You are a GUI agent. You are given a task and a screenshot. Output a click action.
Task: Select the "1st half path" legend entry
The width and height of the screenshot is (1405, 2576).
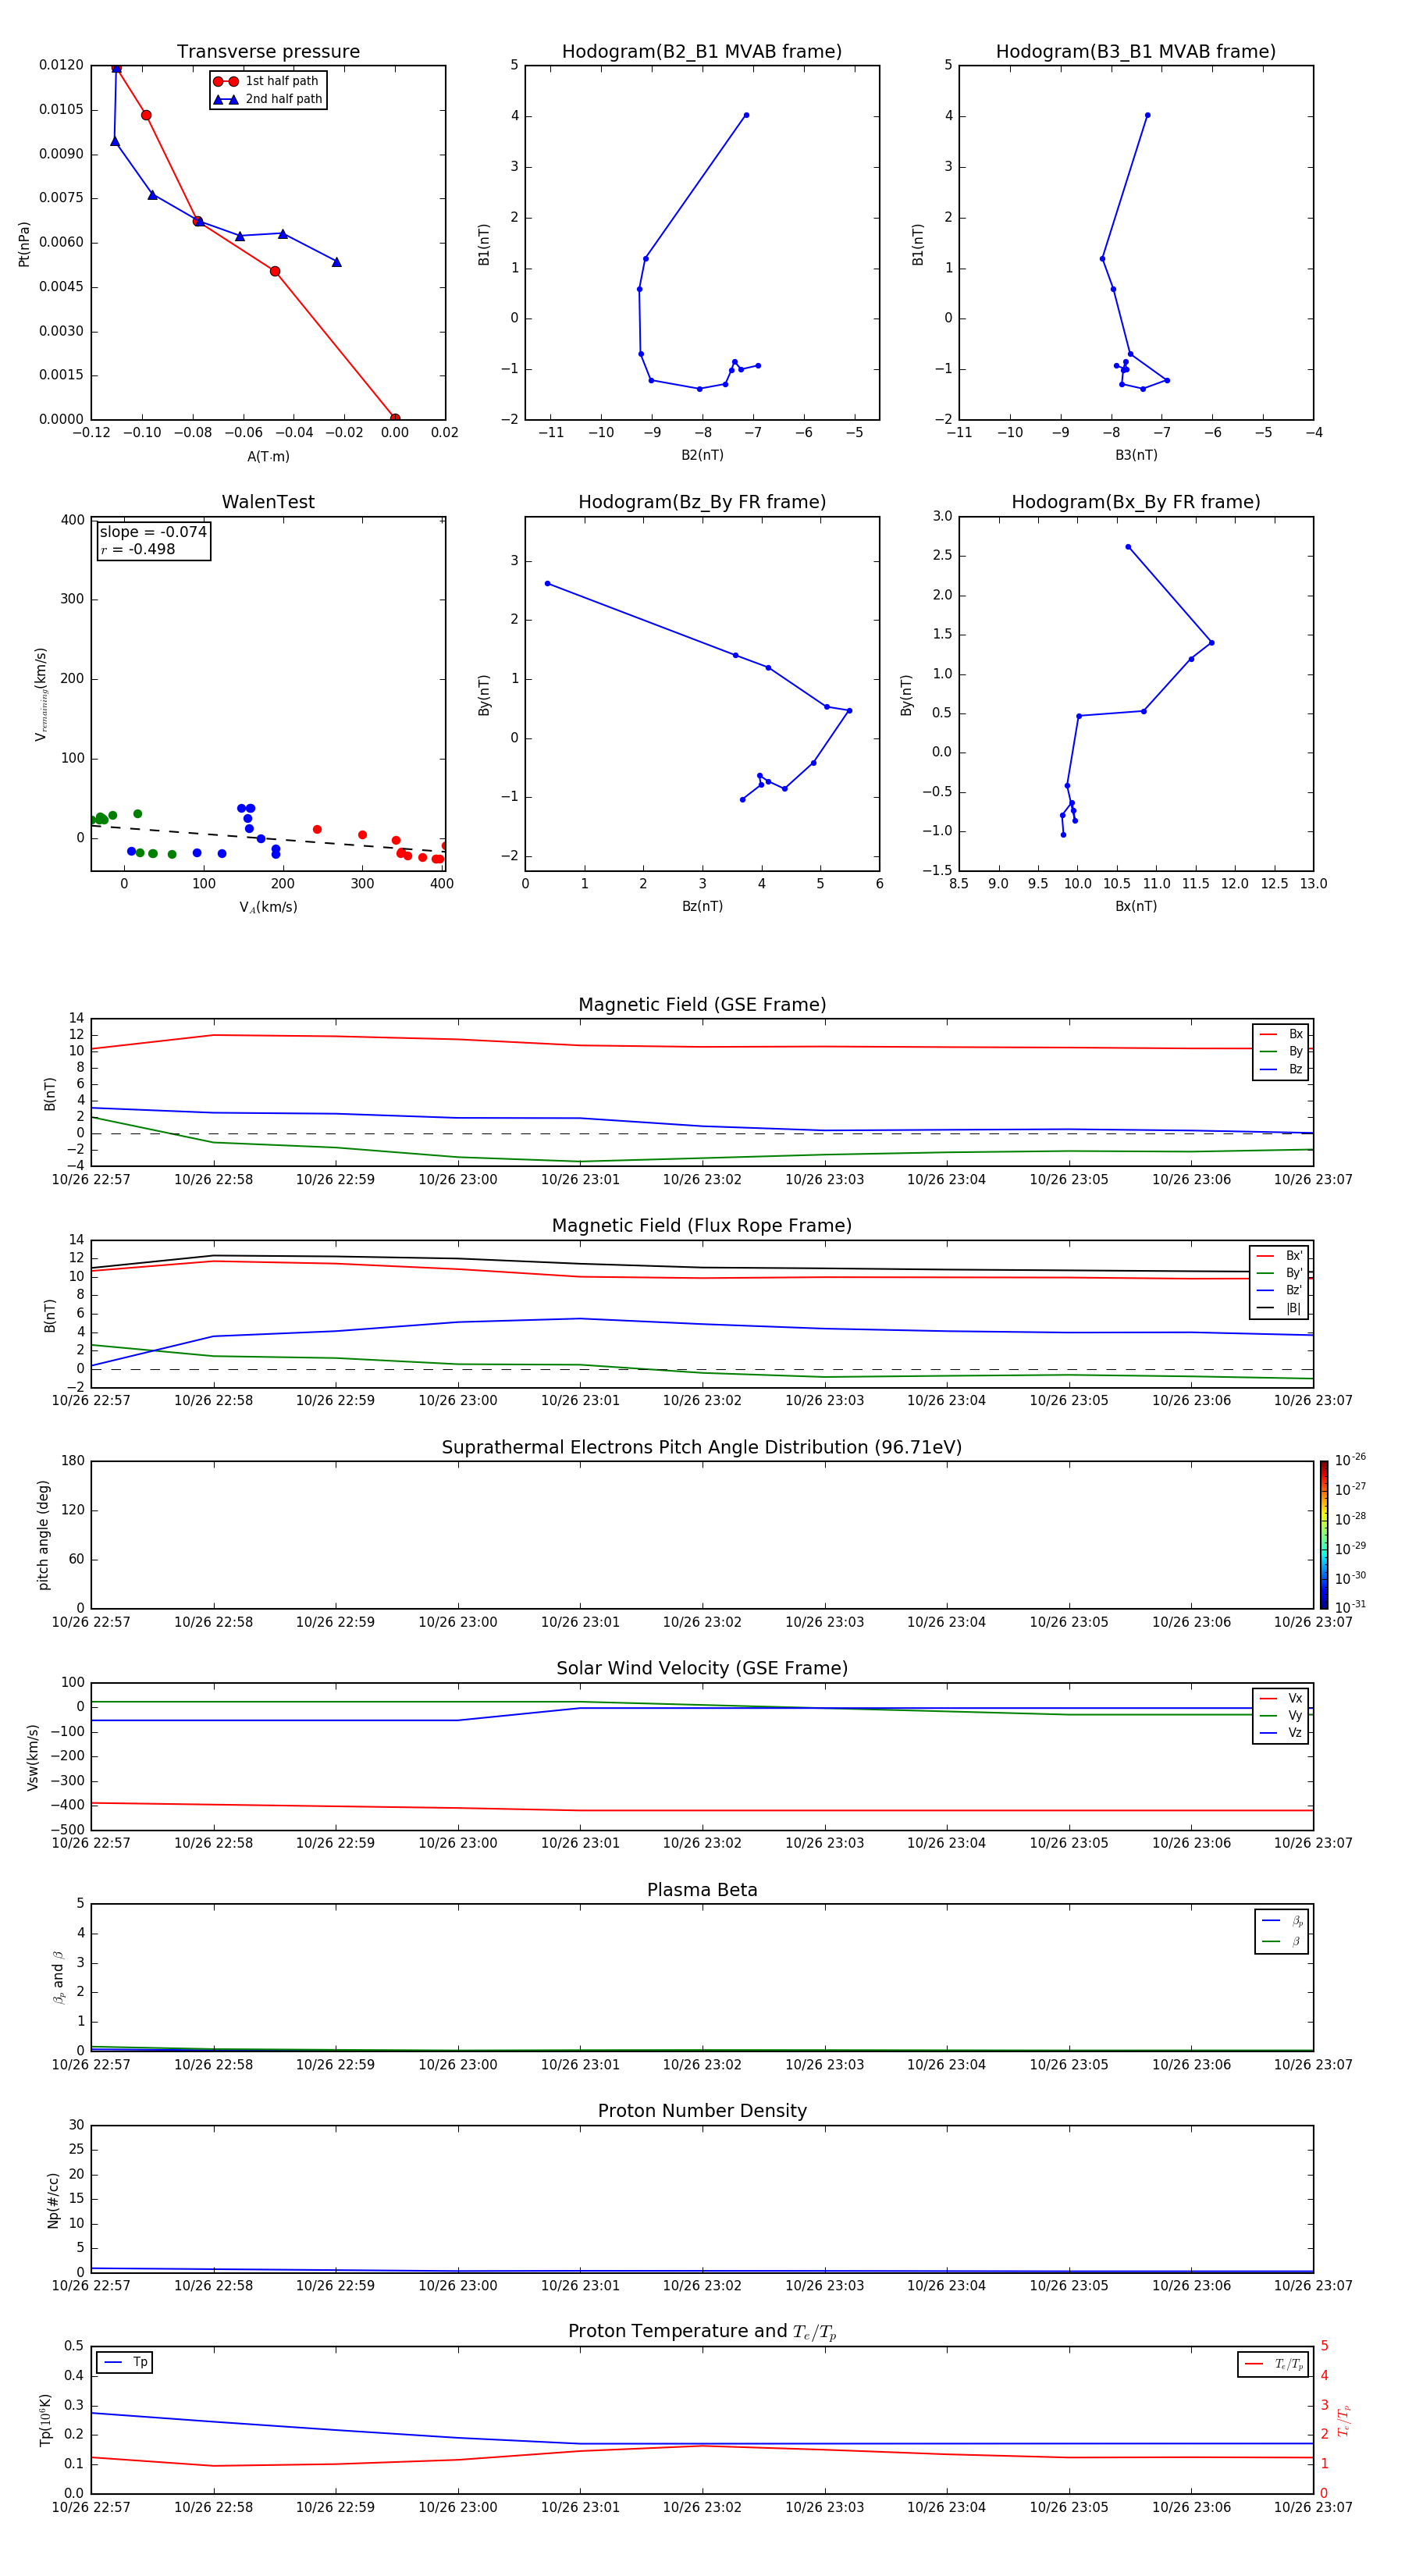(x=266, y=81)
